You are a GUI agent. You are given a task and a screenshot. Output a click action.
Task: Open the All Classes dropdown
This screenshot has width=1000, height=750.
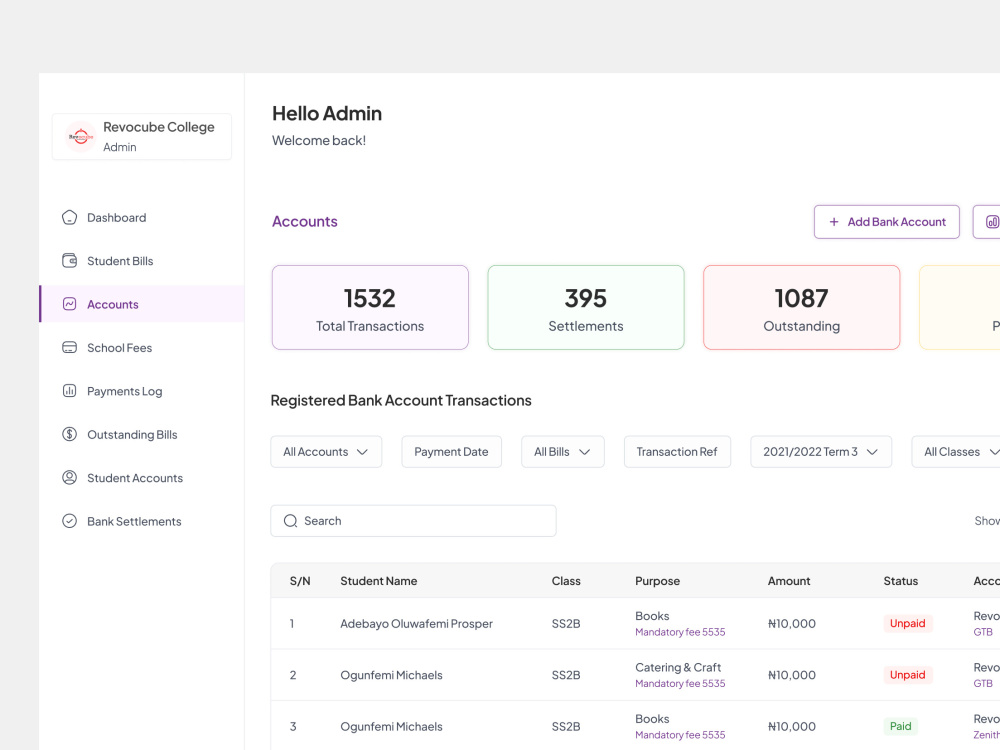click(x=956, y=452)
